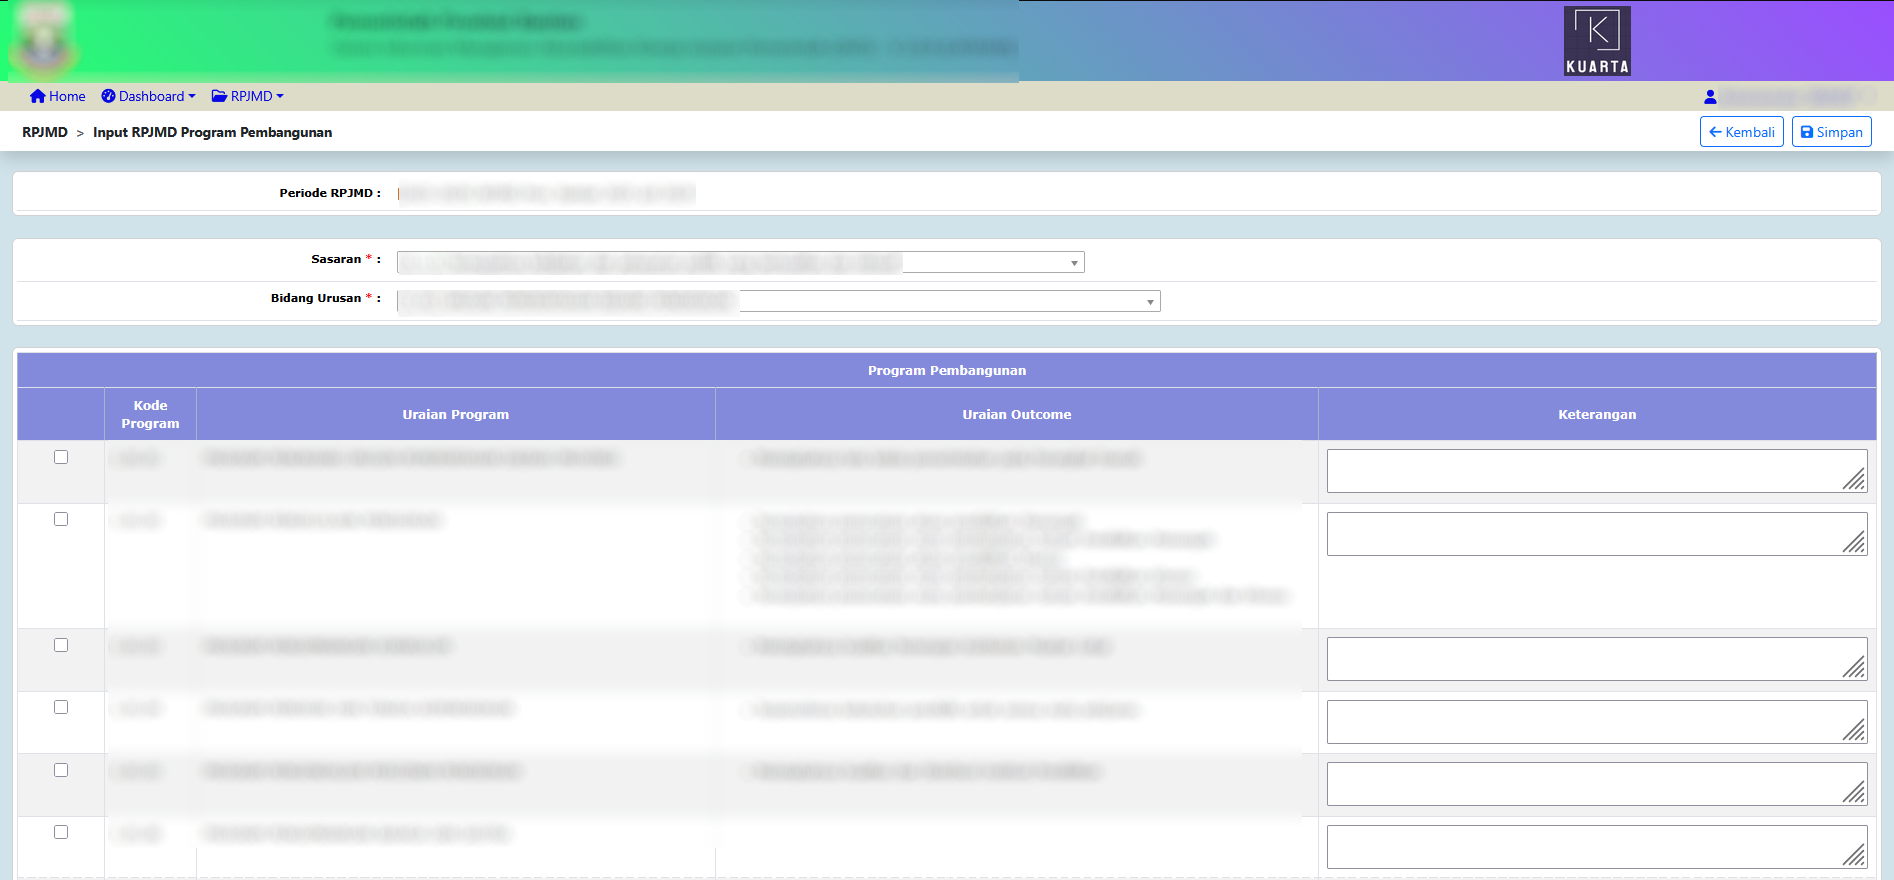The width and height of the screenshot is (1894, 880).
Task: Click the Dashboard gauge icon
Action: point(108,96)
